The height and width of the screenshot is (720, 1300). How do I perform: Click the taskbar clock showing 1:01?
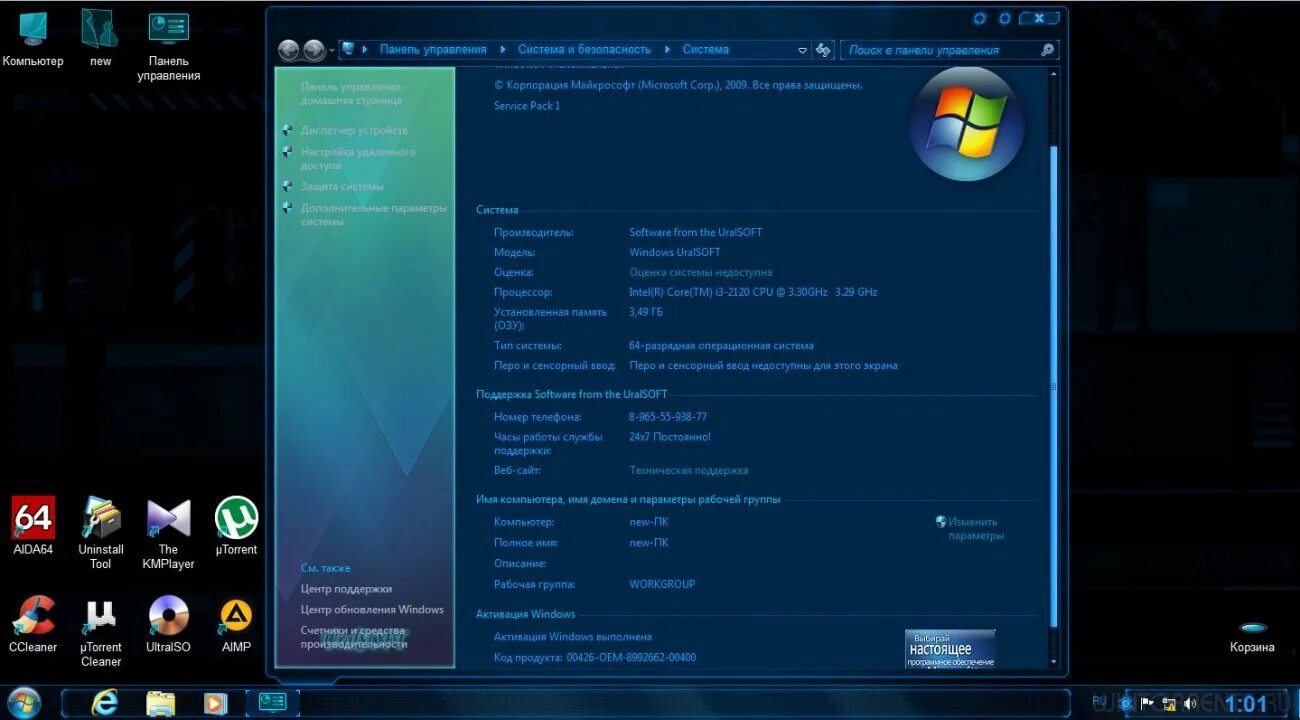[1245, 703]
